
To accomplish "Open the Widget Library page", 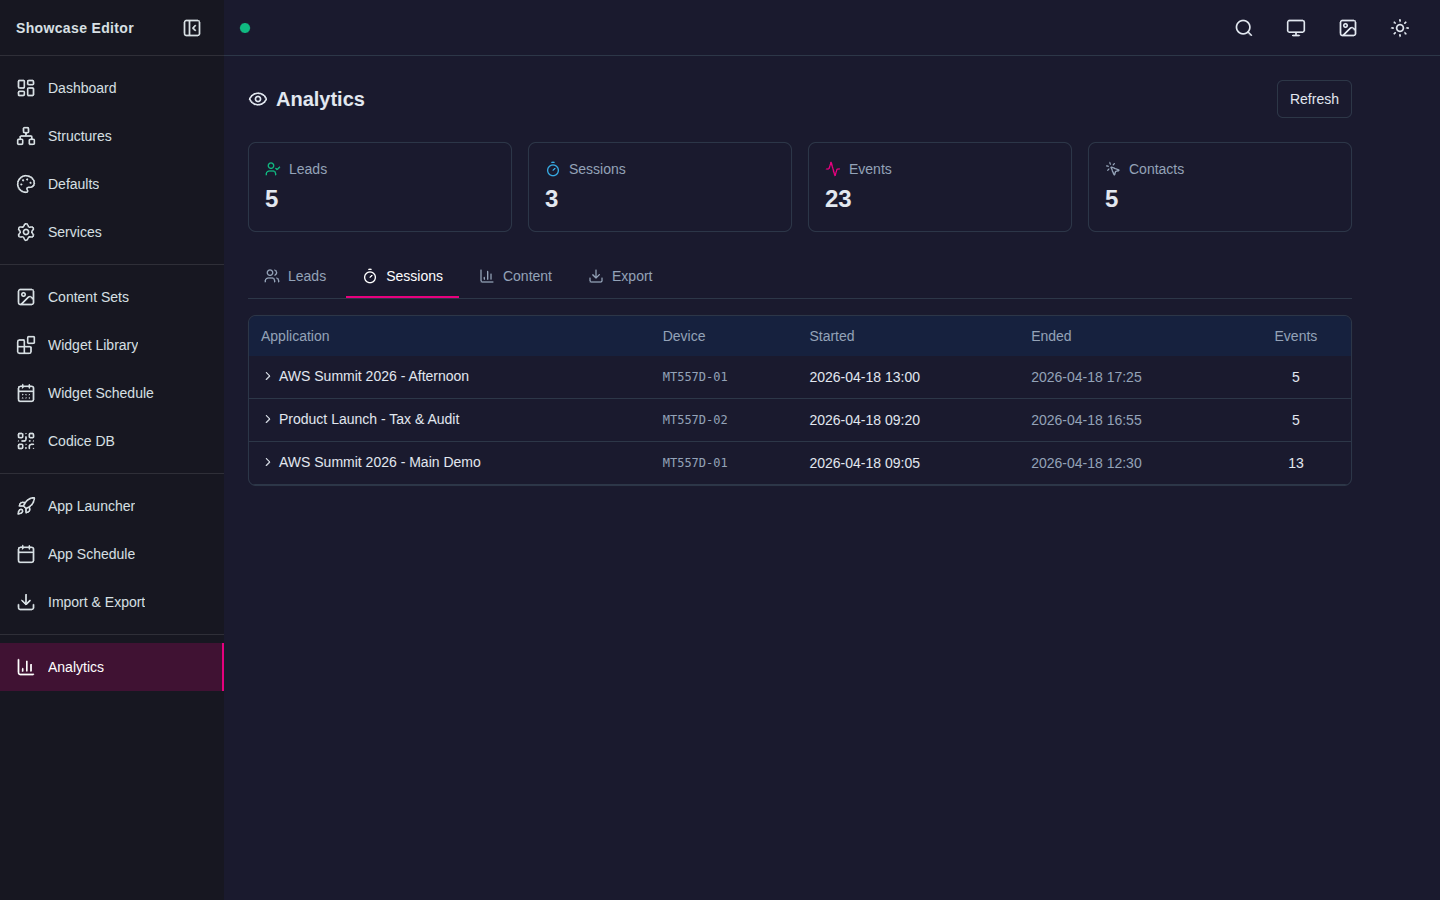I will (112, 345).
